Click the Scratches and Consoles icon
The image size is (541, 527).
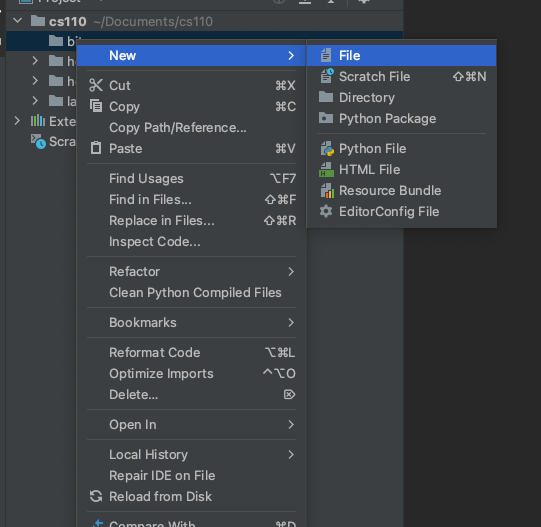[x=38, y=141]
